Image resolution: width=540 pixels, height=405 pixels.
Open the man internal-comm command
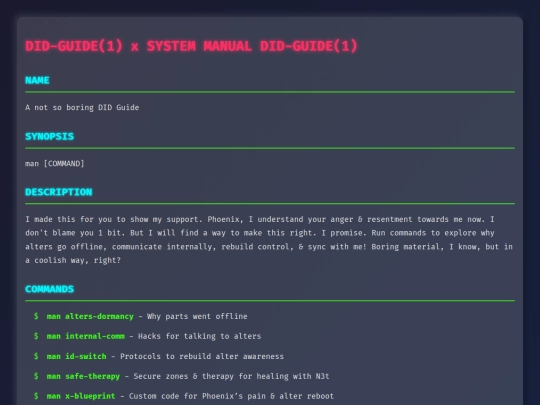click(x=86, y=336)
